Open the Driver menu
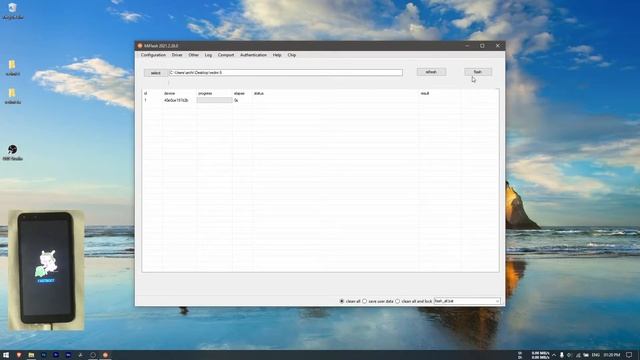The height and width of the screenshot is (360, 640). pos(177,55)
